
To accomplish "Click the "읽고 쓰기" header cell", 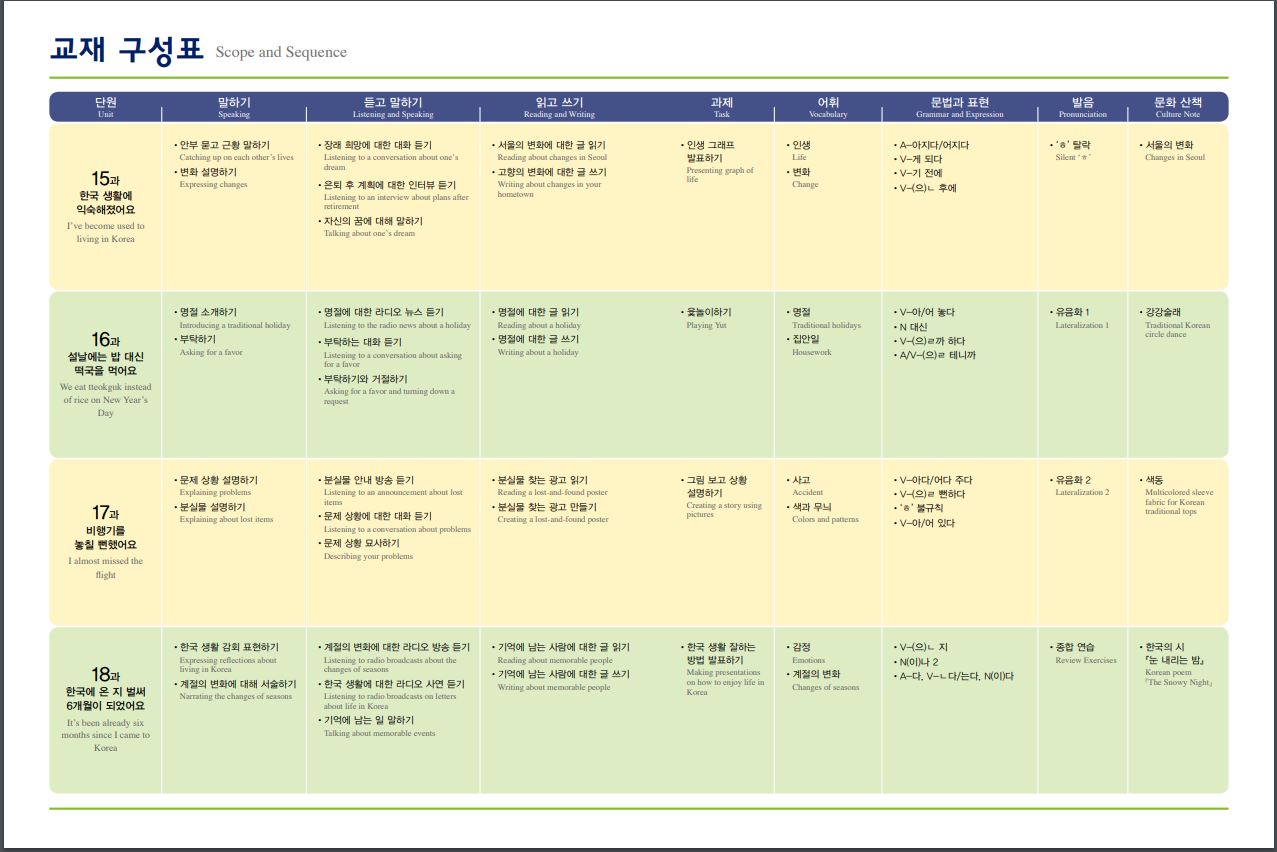I will 559,107.
